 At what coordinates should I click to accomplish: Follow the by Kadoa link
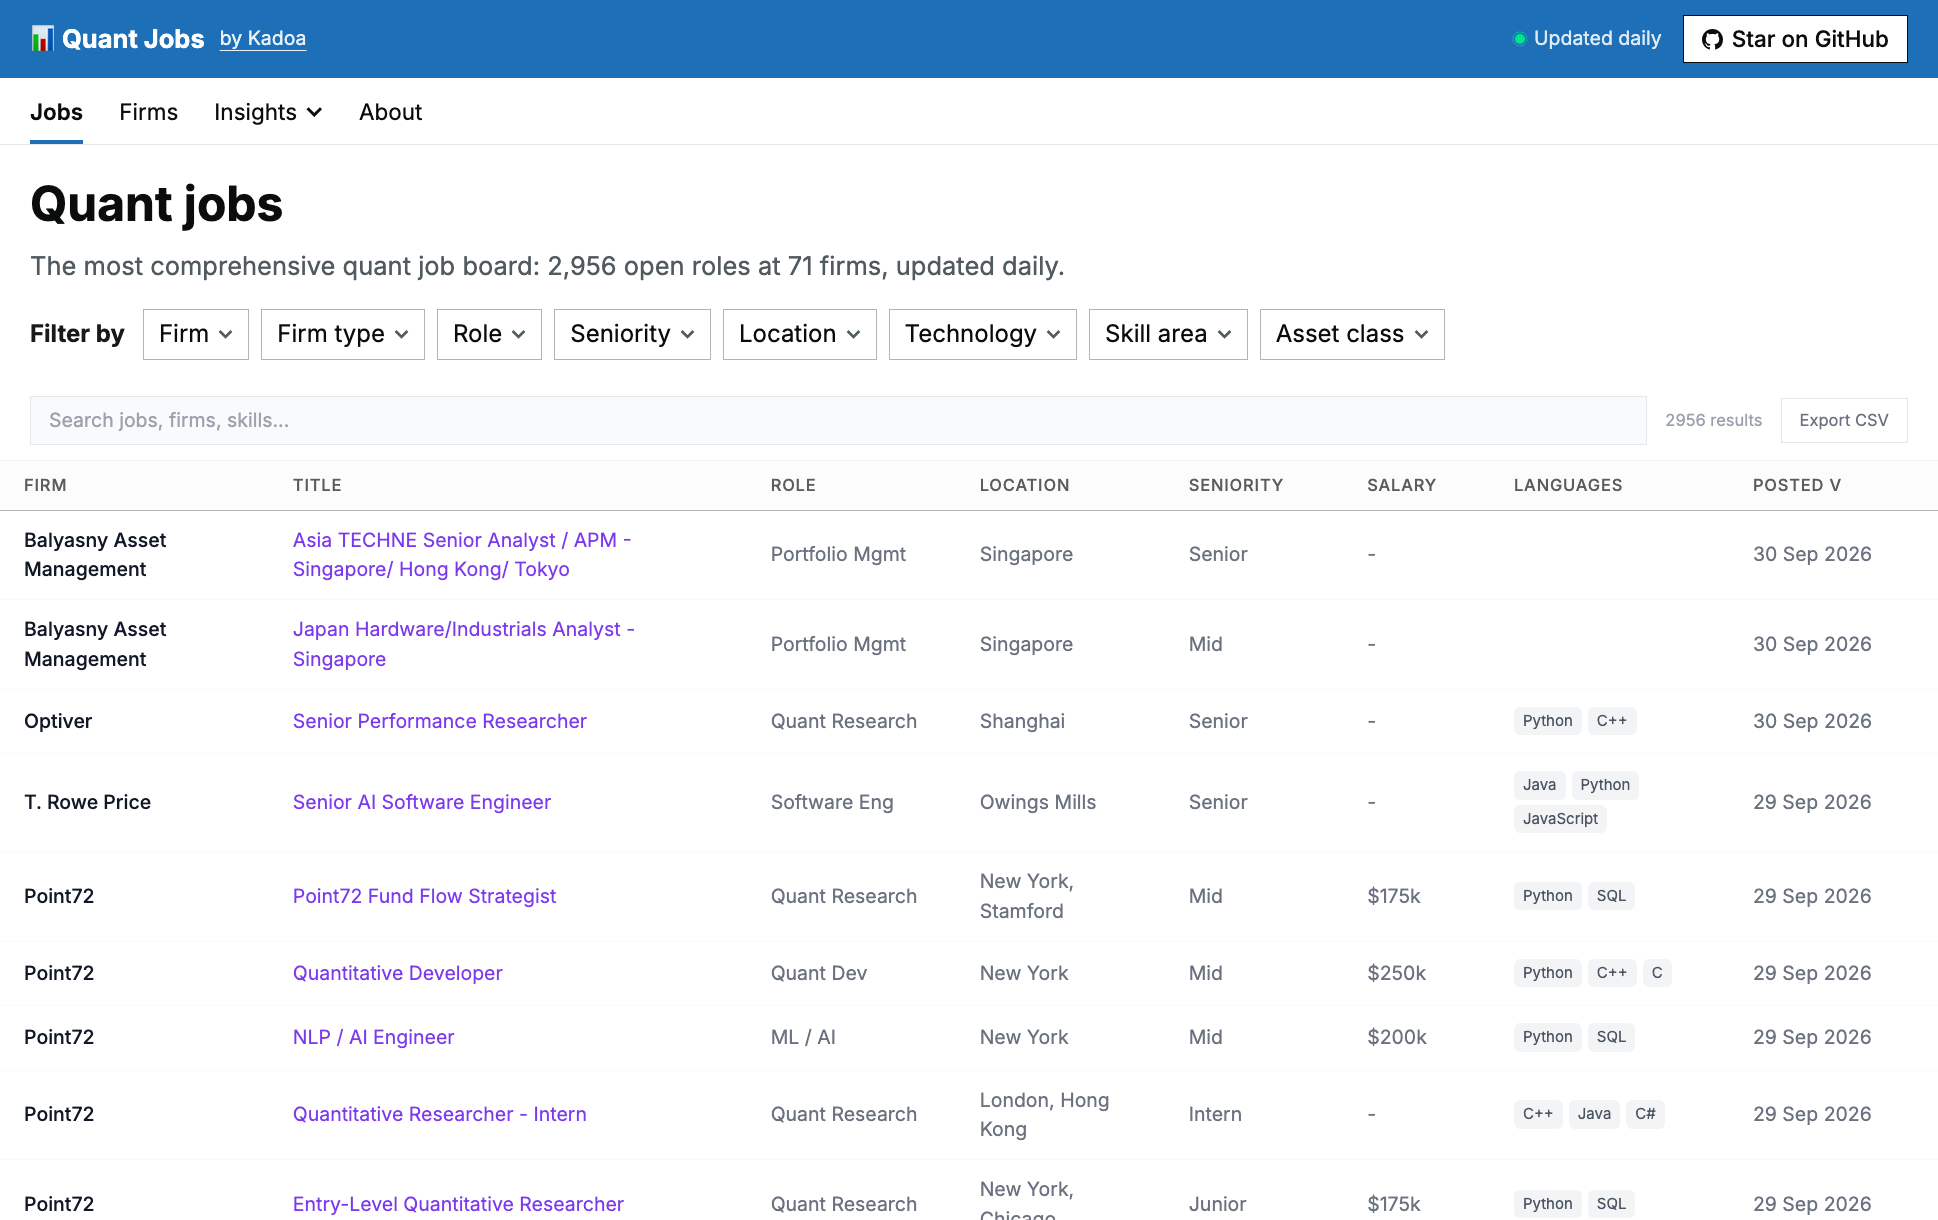pos(263,39)
